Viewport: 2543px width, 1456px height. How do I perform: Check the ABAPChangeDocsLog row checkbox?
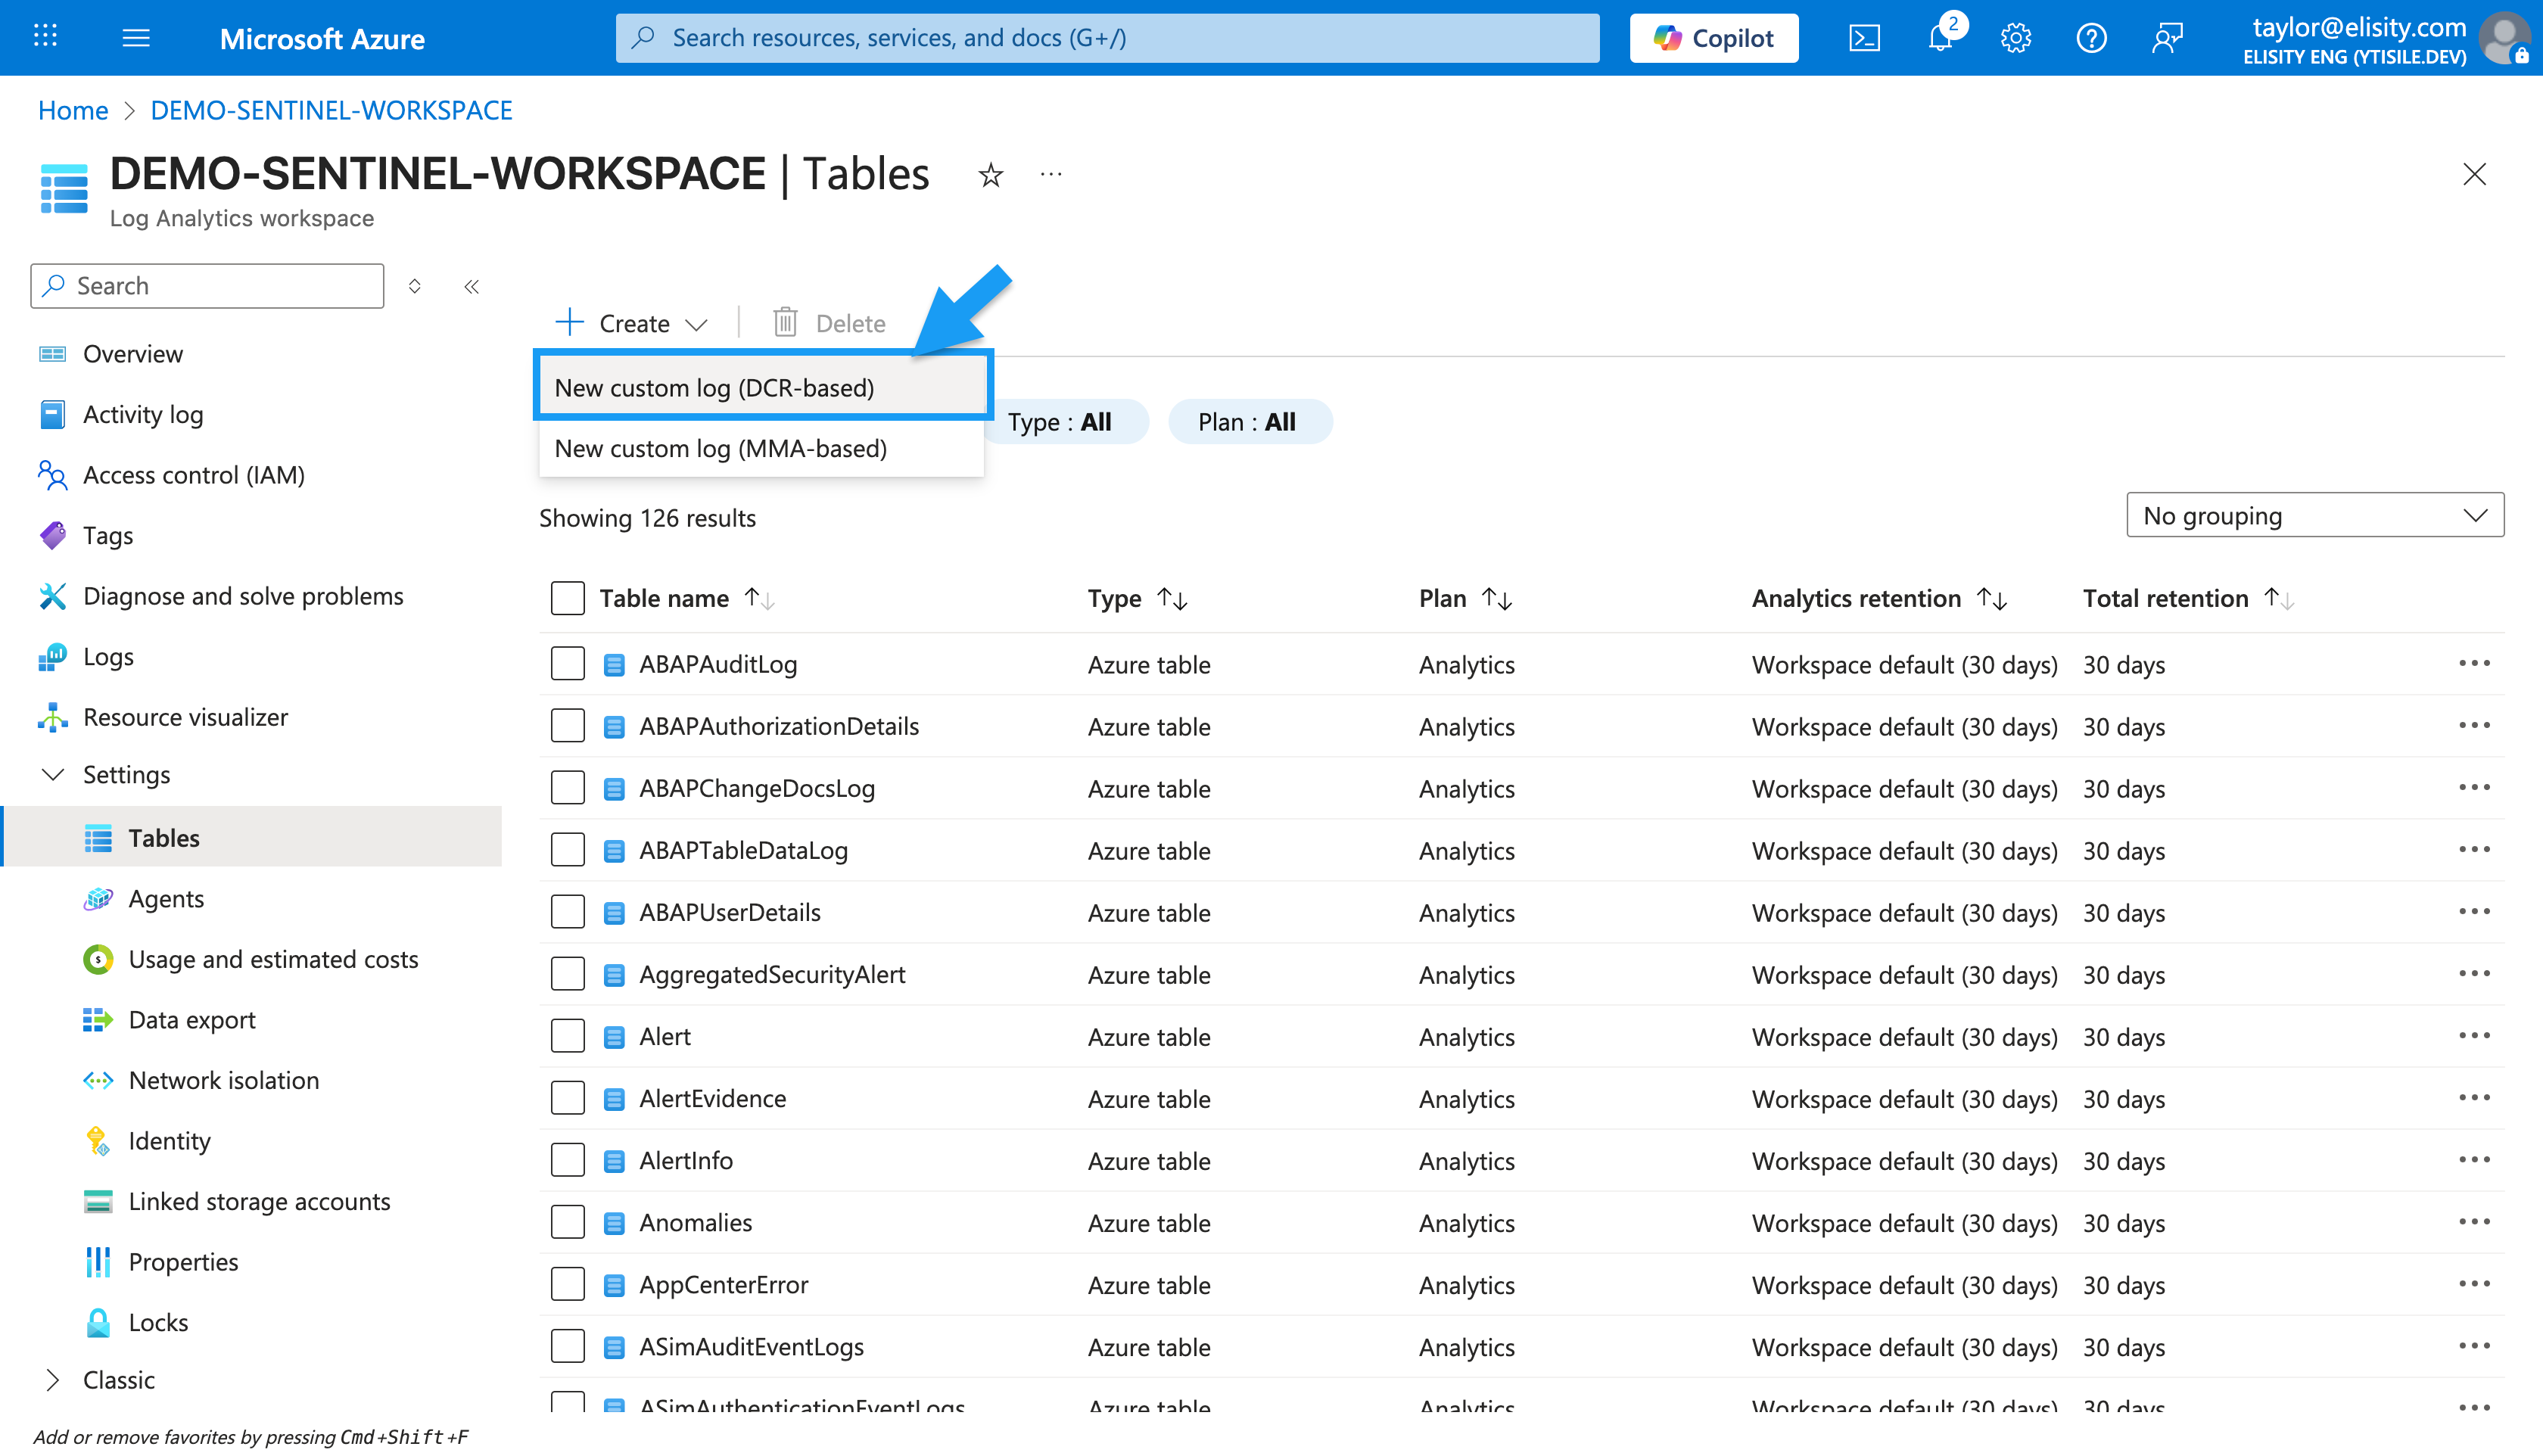click(567, 788)
